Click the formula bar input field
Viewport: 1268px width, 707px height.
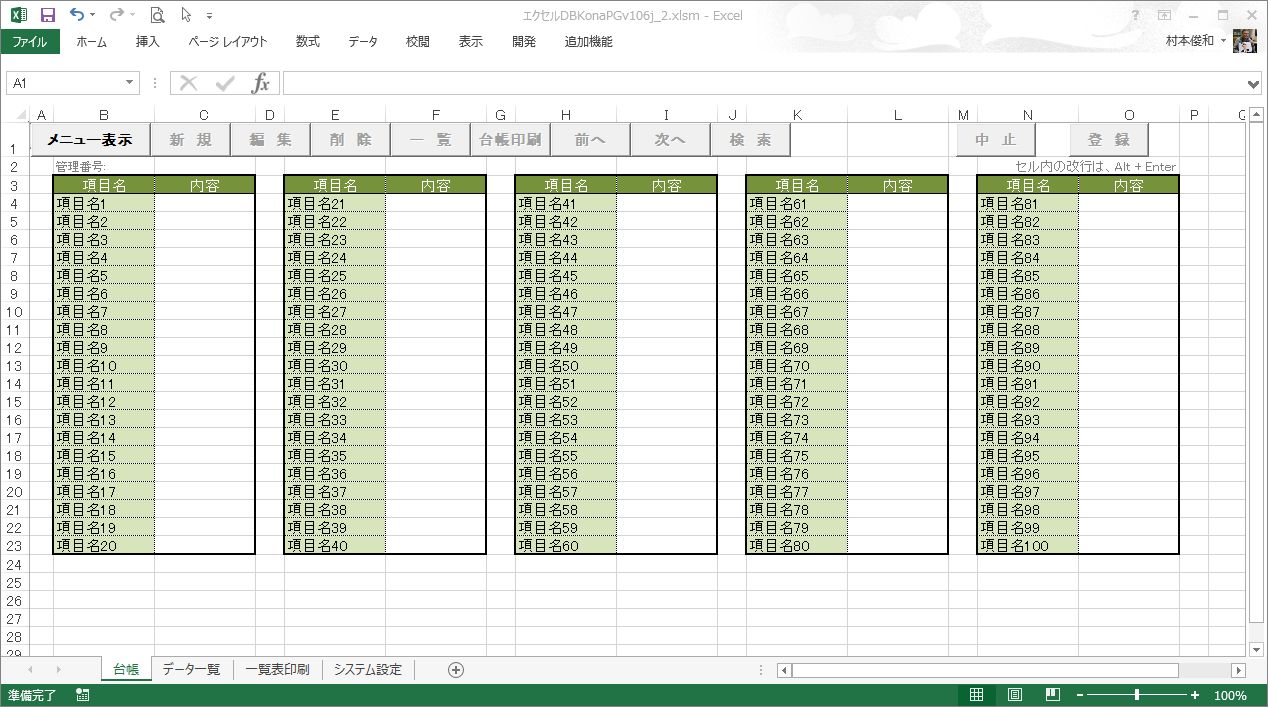pyautogui.click(x=760, y=83)
